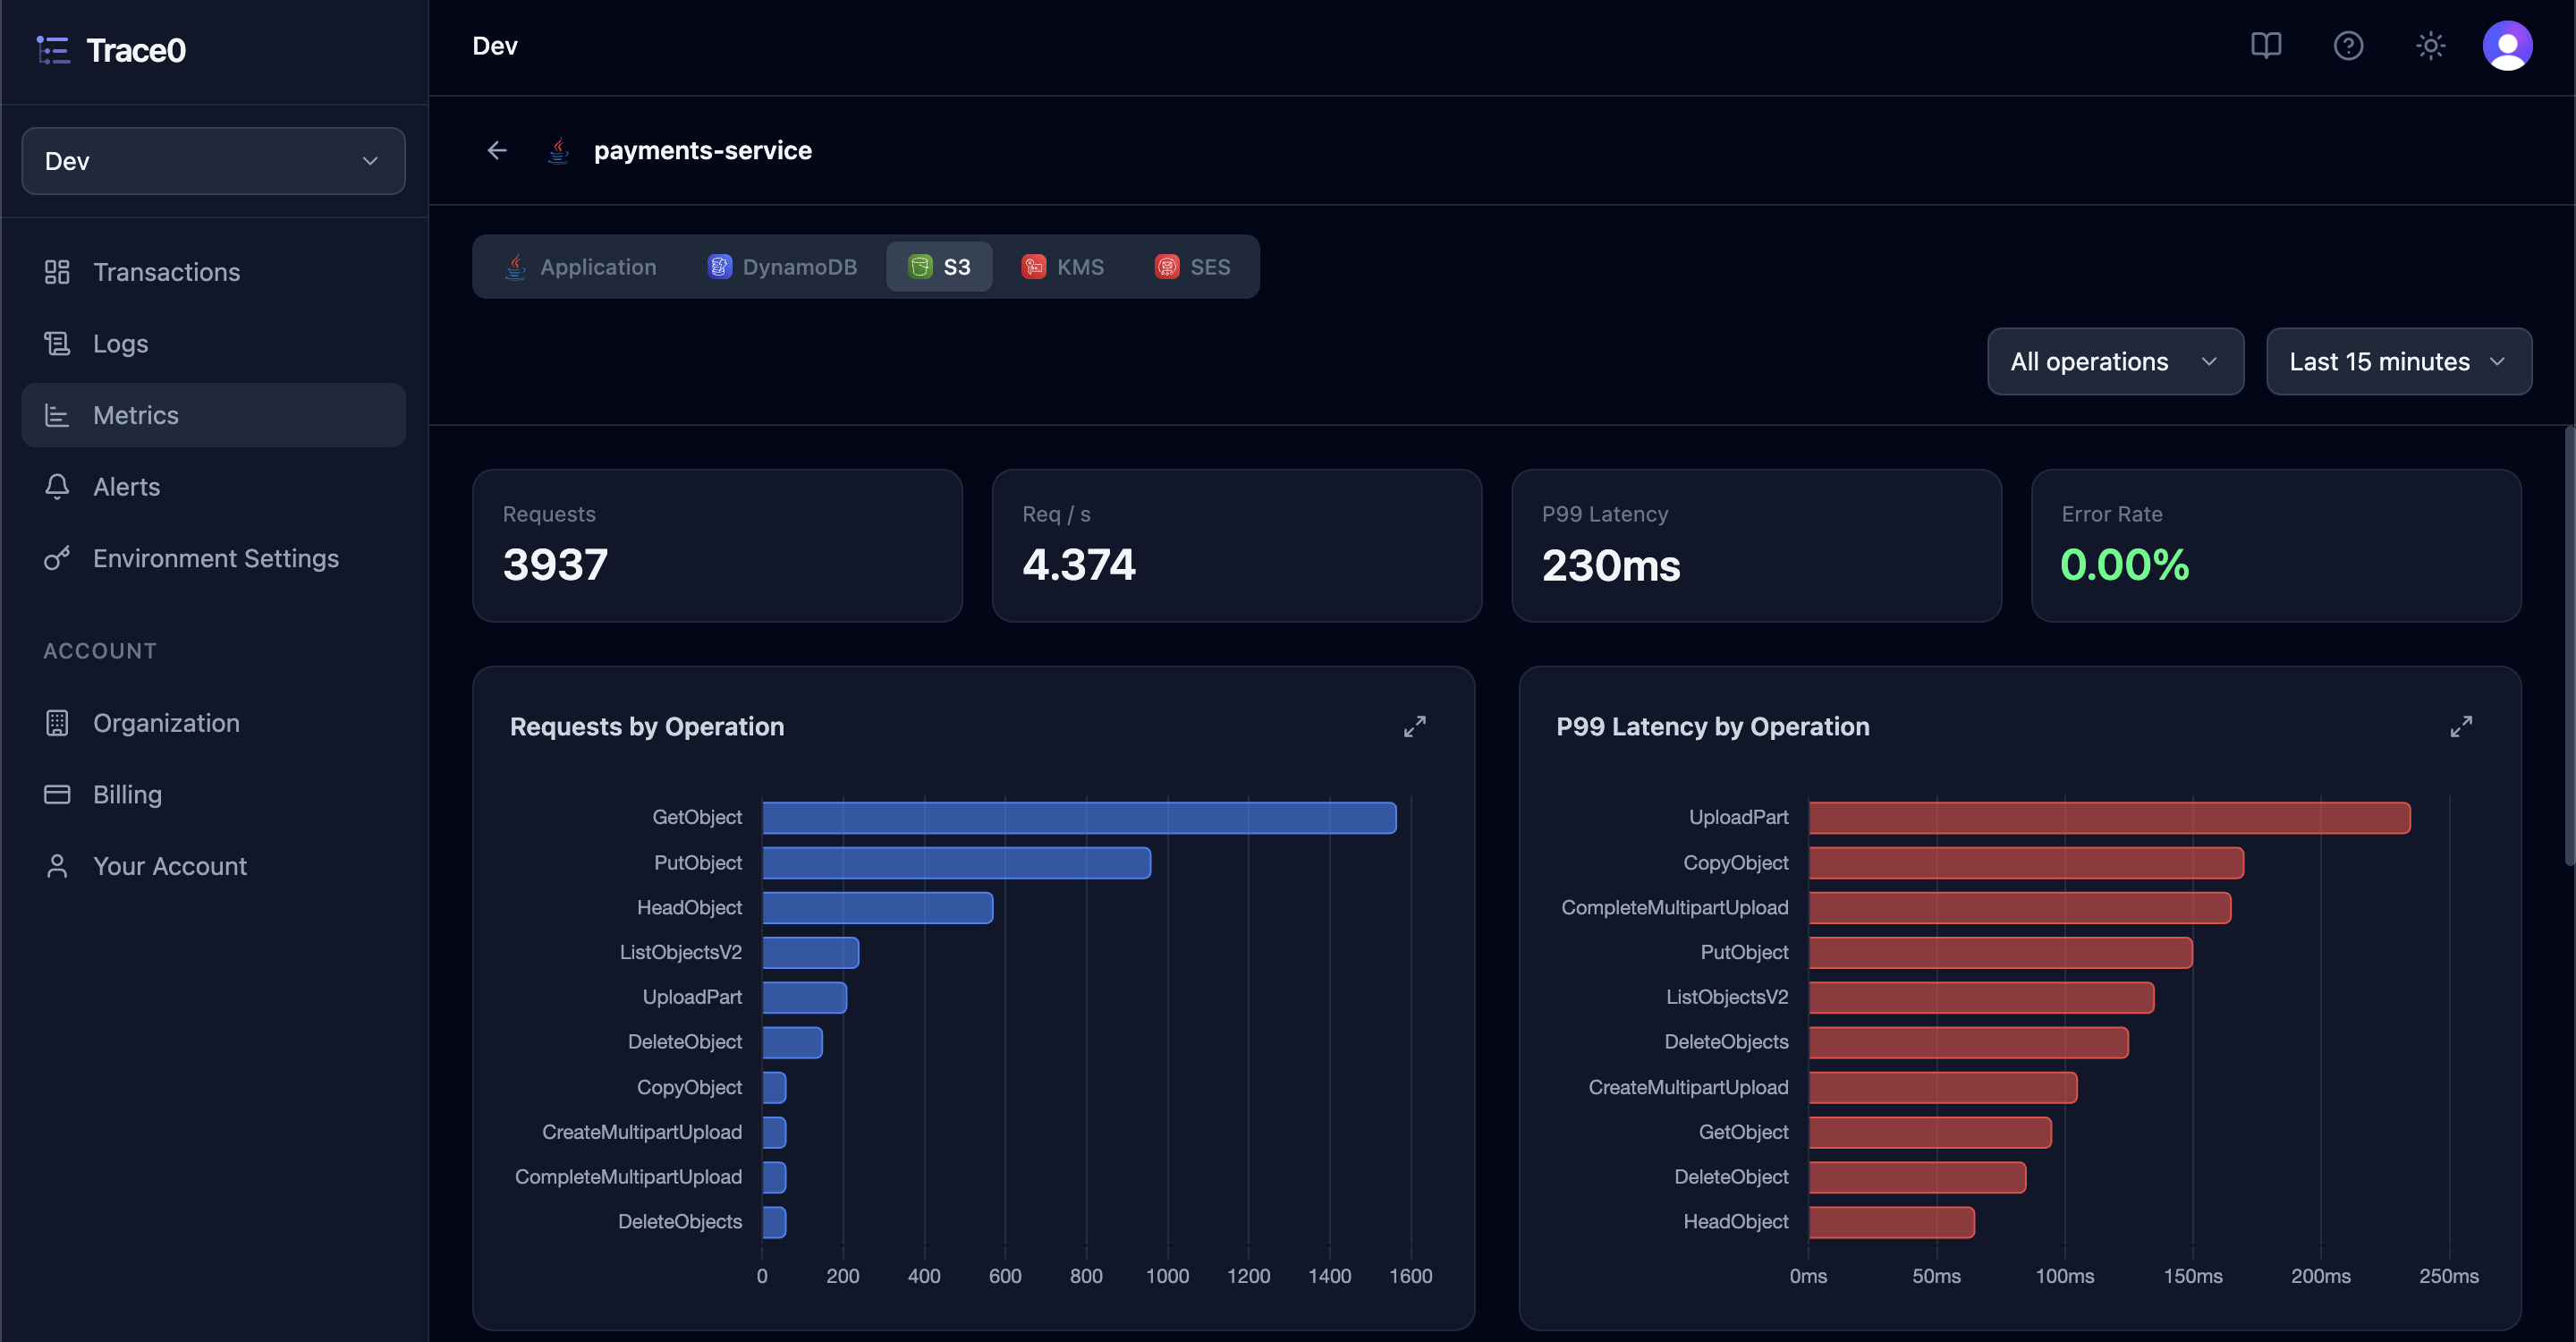Image resolution: width=2576 pixels, height=1342 pixels.
Task: Expand the P99 Latency by Operation chart
Action: 2461,727
